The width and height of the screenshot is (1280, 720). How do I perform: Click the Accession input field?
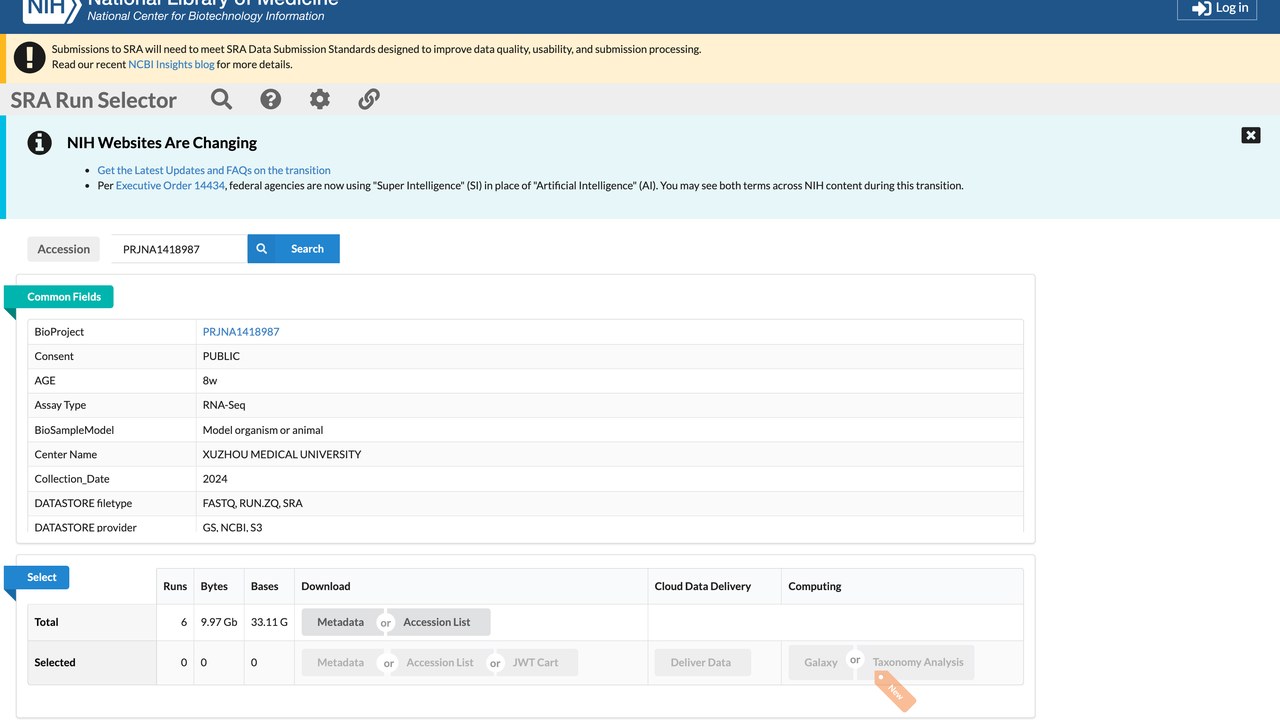tap(179, 249)
